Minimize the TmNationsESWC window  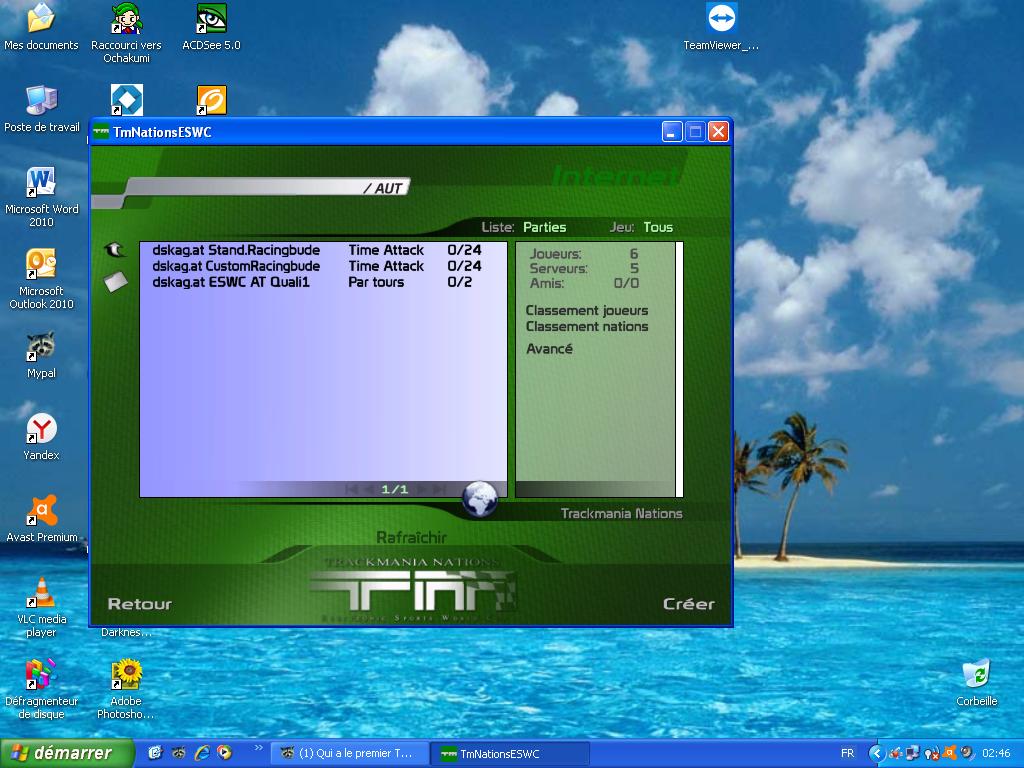tap(671, 132)
